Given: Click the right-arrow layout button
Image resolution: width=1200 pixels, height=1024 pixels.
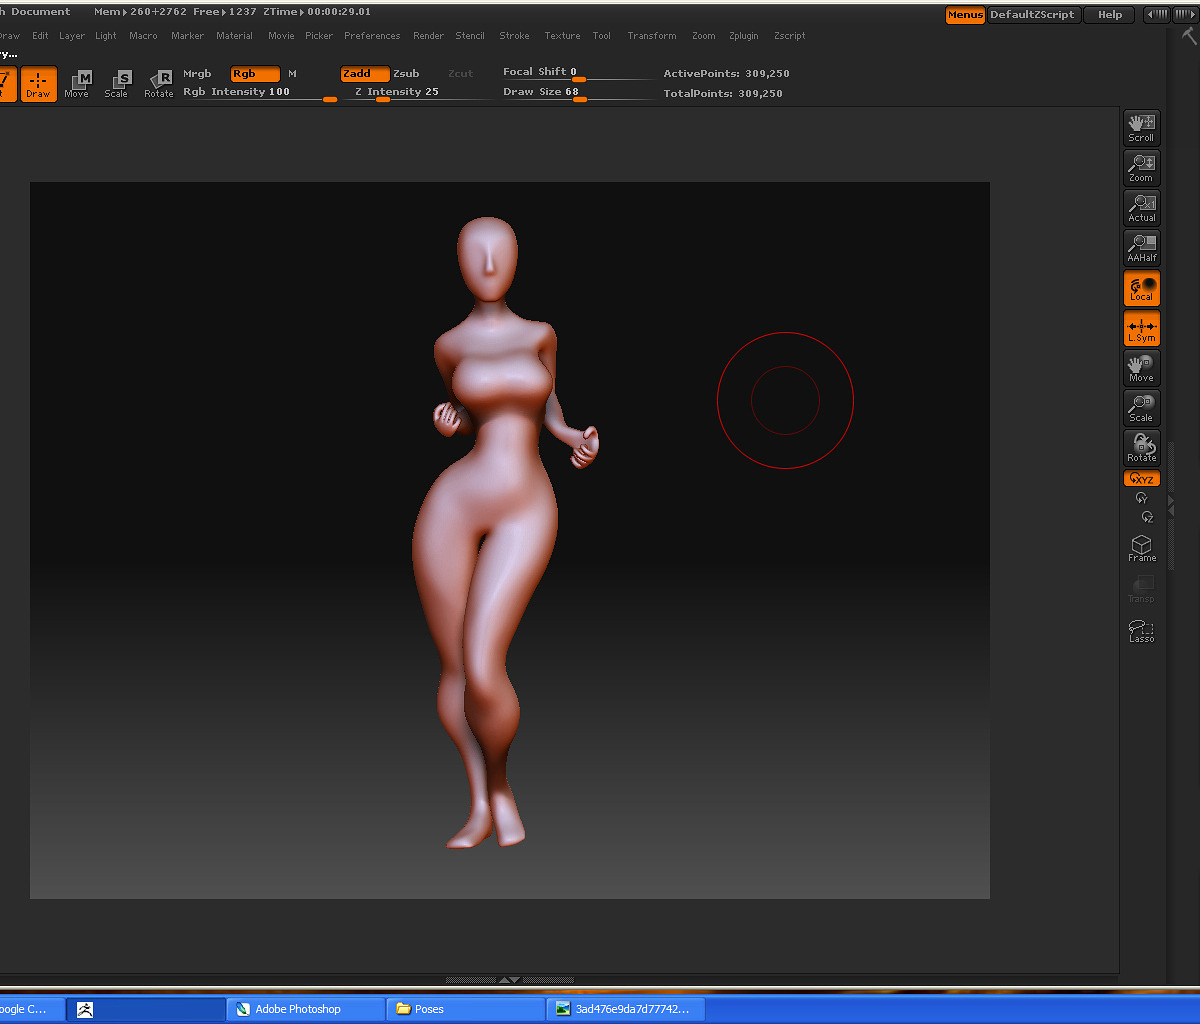Looking at the screenshot, I should click(x=1185, y=15).
